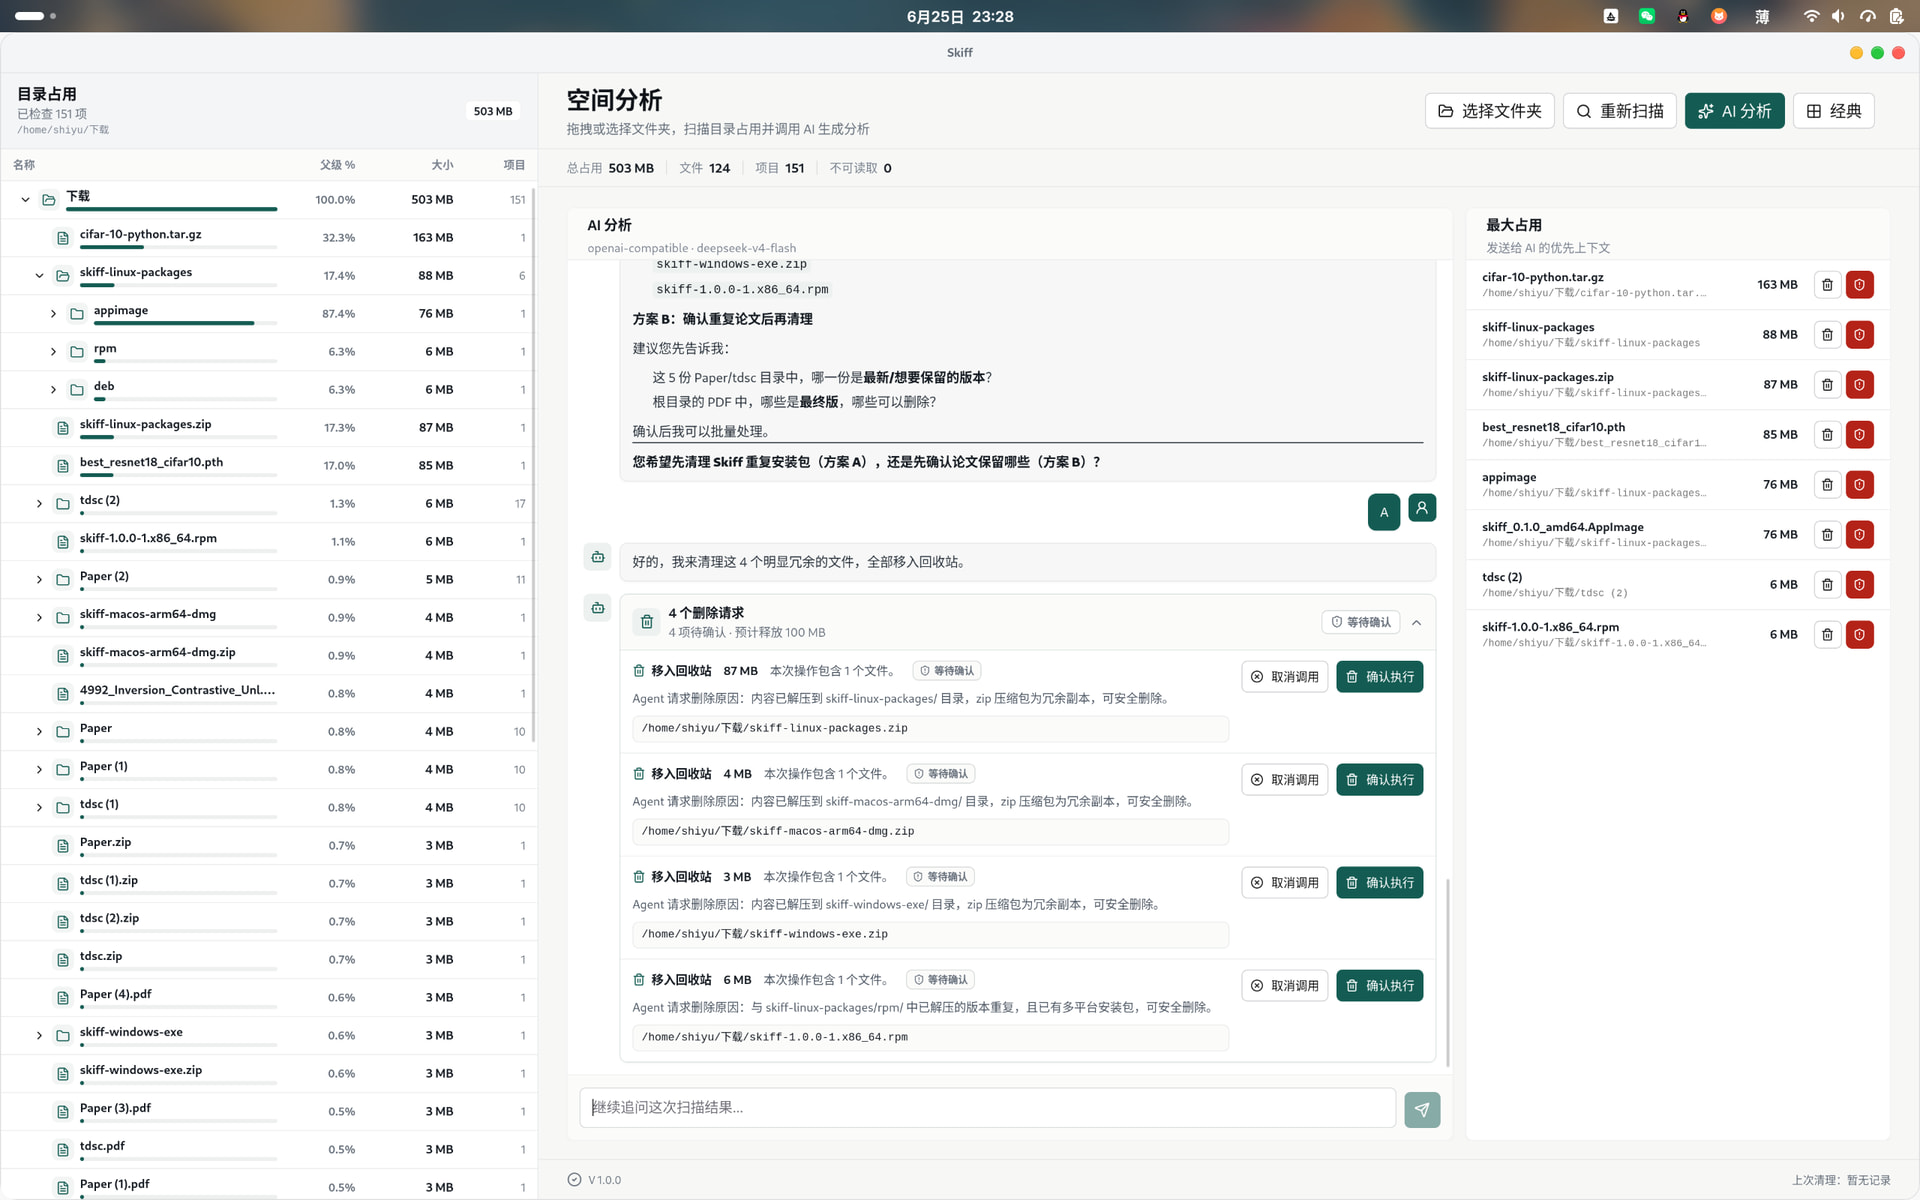The width and height of the screenshot is (1920, 1200).
Task: Select 4992_Inversion_Contrastive_Unl… file in the tree
Action: (268, 694)
